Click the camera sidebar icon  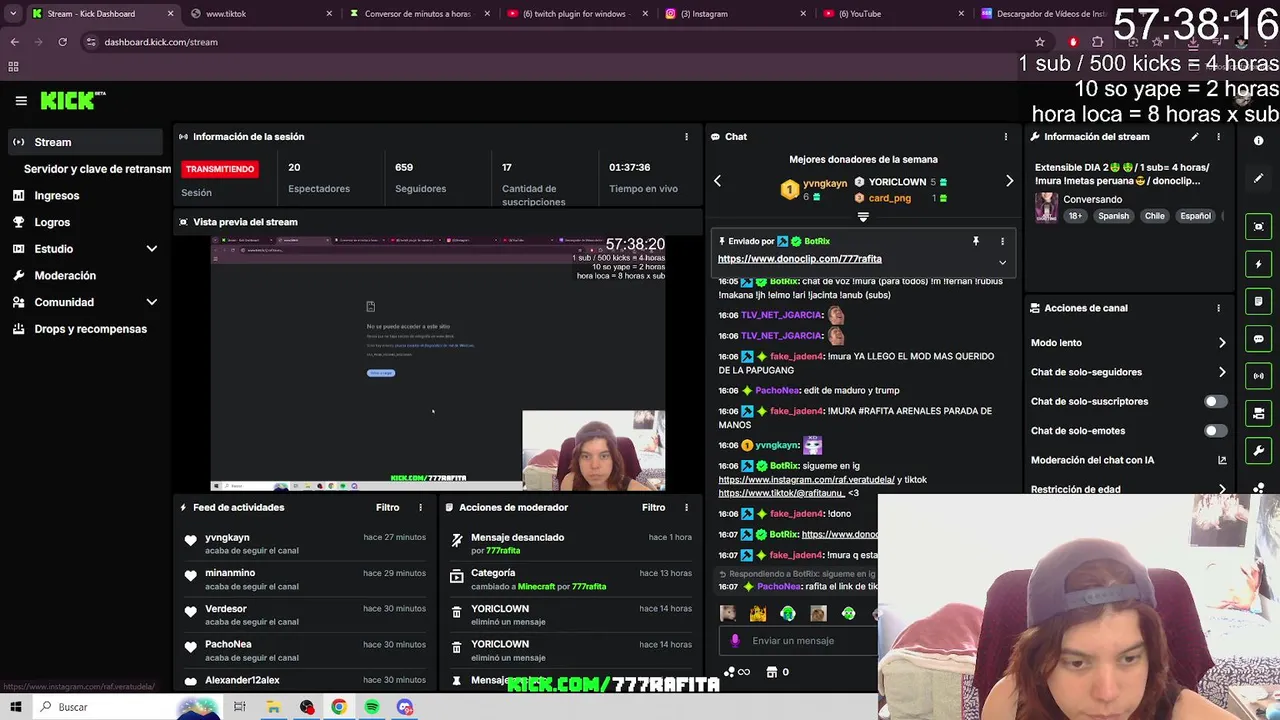click(x=1259, y=414)
